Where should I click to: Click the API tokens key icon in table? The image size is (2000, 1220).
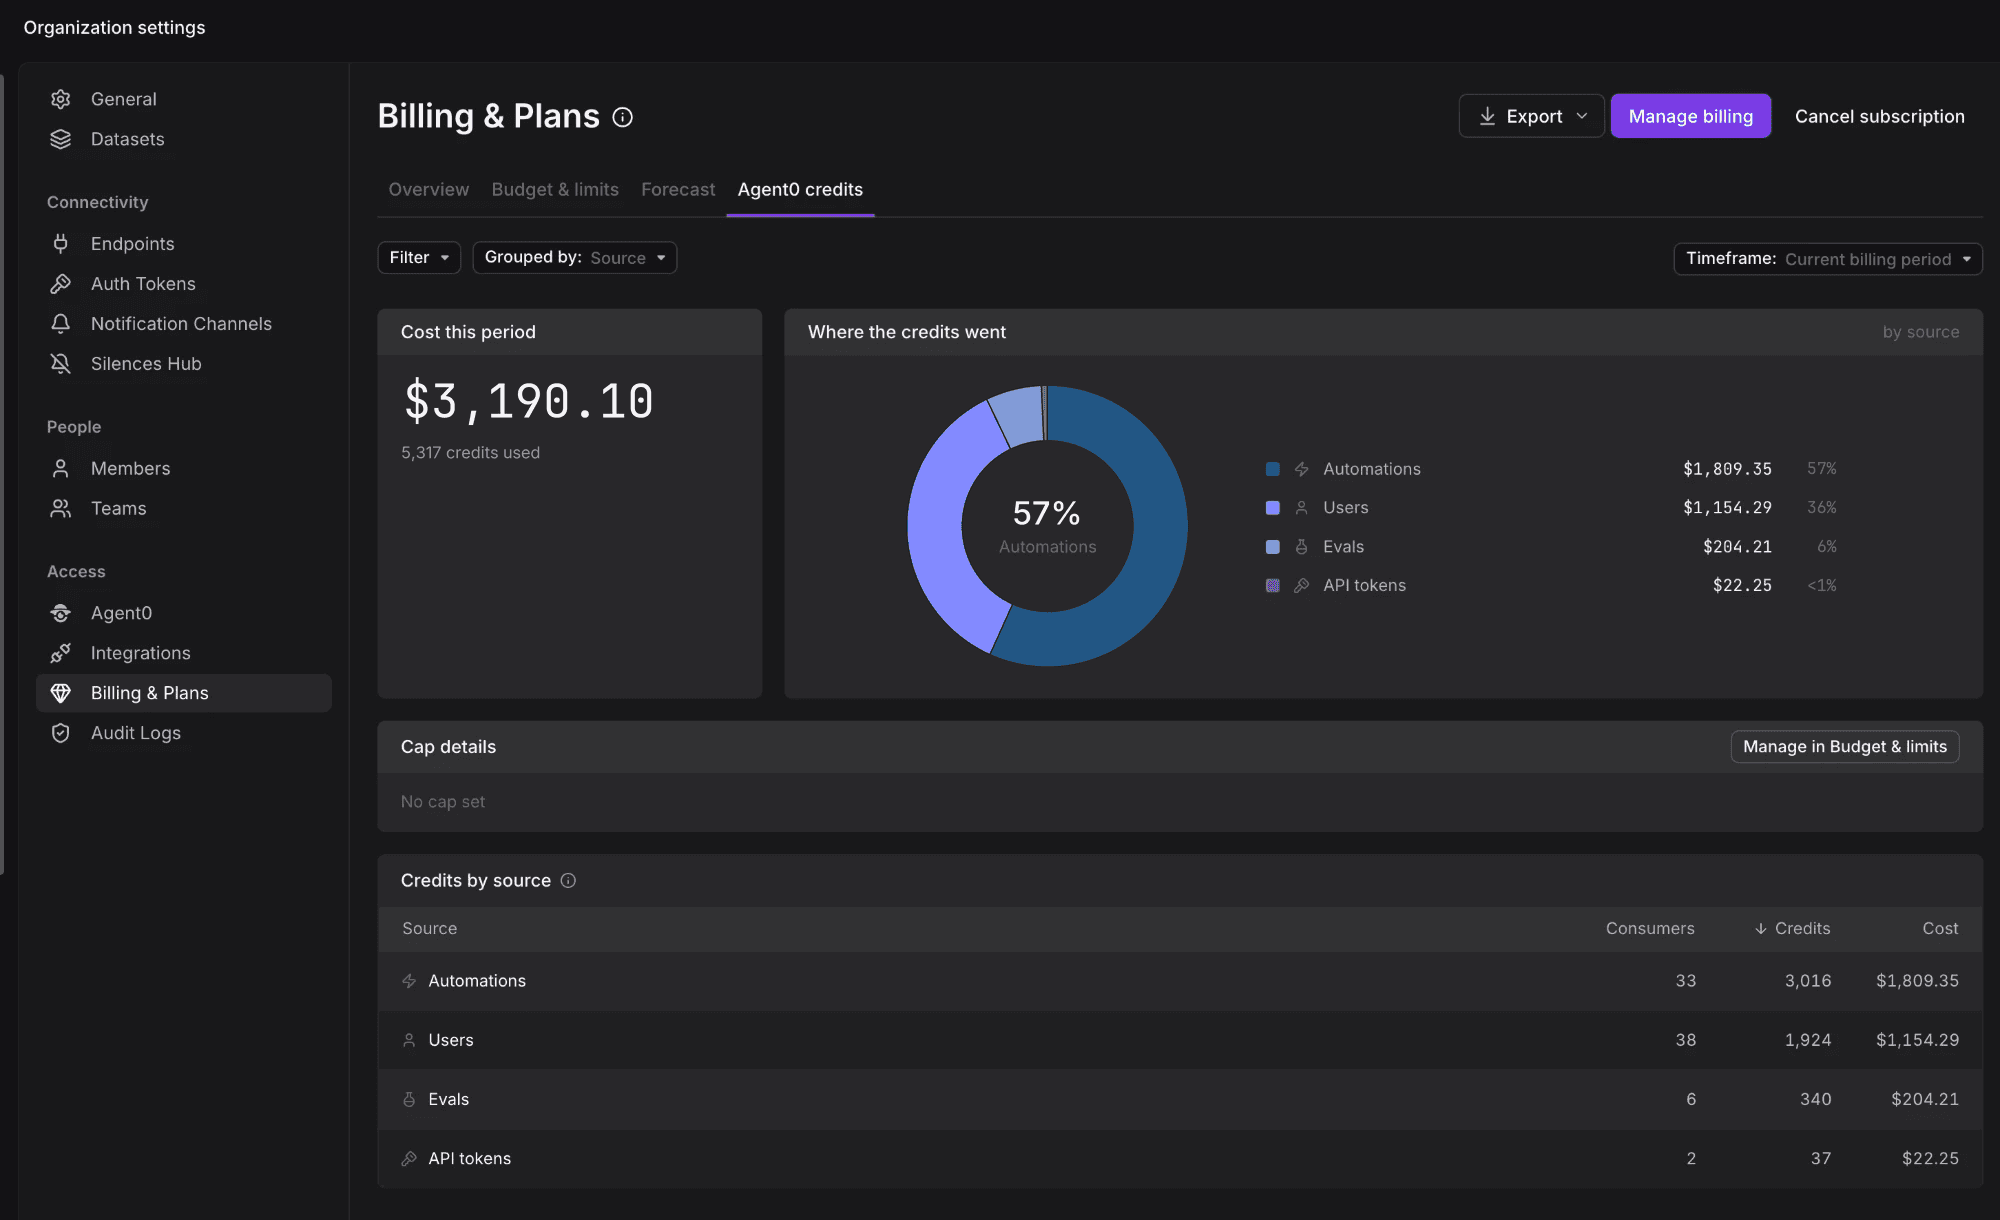[409, 1158]
